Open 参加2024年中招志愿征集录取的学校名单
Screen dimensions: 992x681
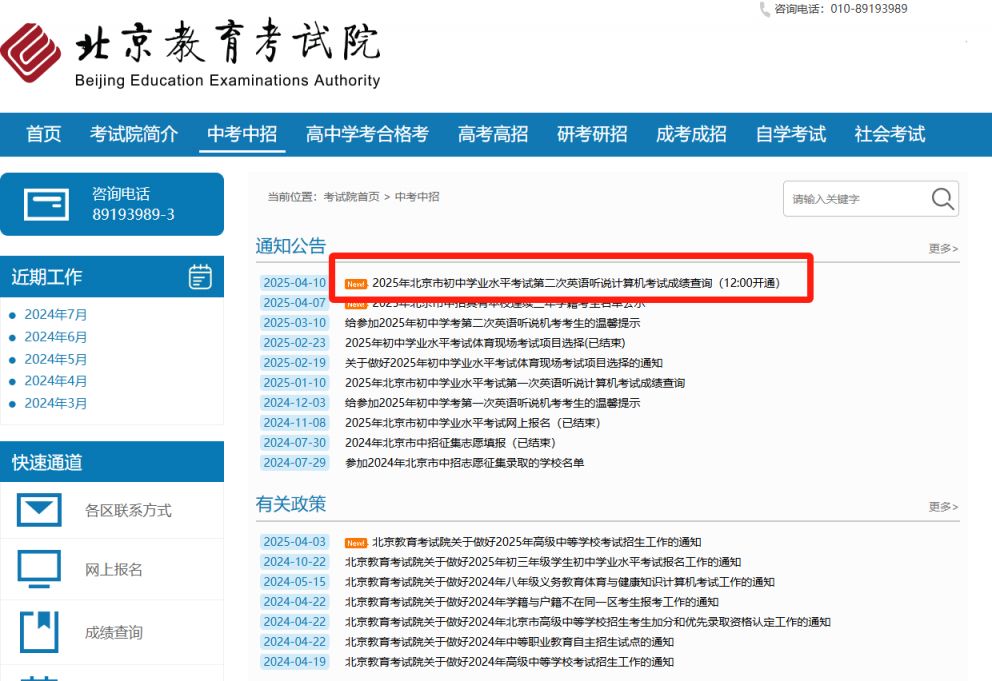pyautogui.click(x=464, y=463)
